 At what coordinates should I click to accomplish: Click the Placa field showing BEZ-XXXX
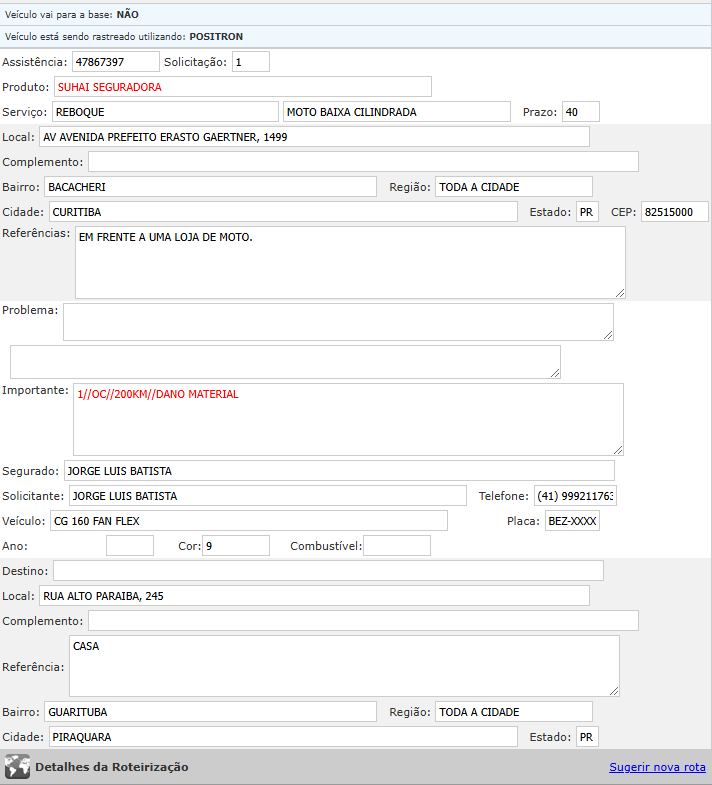point(571,521)
